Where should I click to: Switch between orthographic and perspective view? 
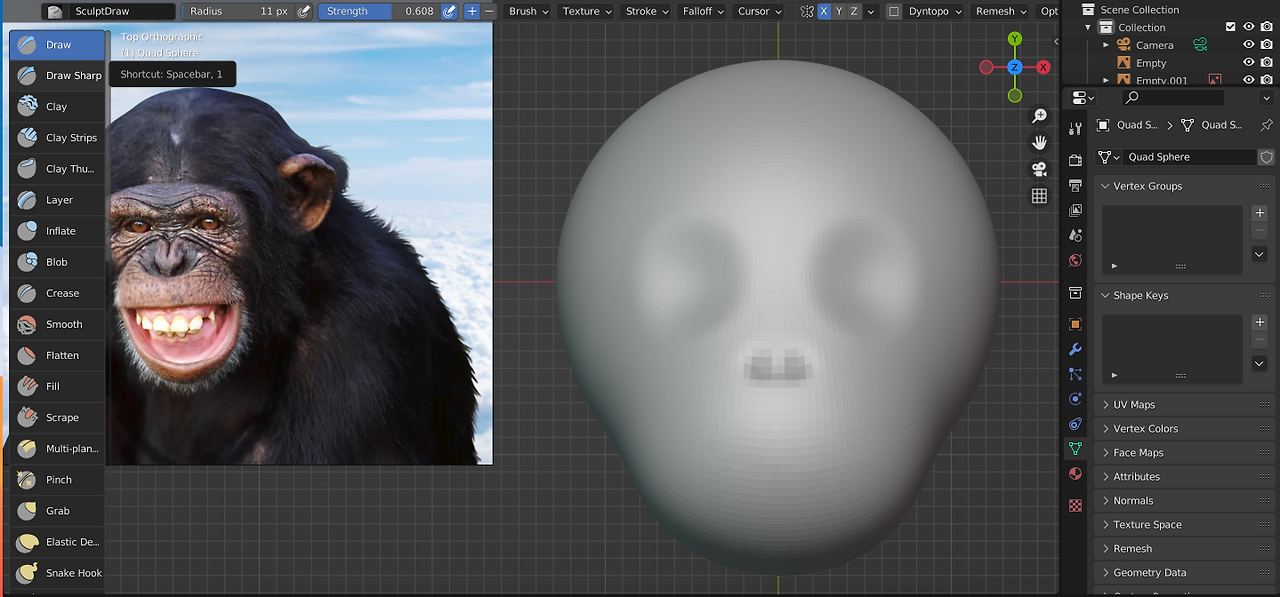point(1040,196)
